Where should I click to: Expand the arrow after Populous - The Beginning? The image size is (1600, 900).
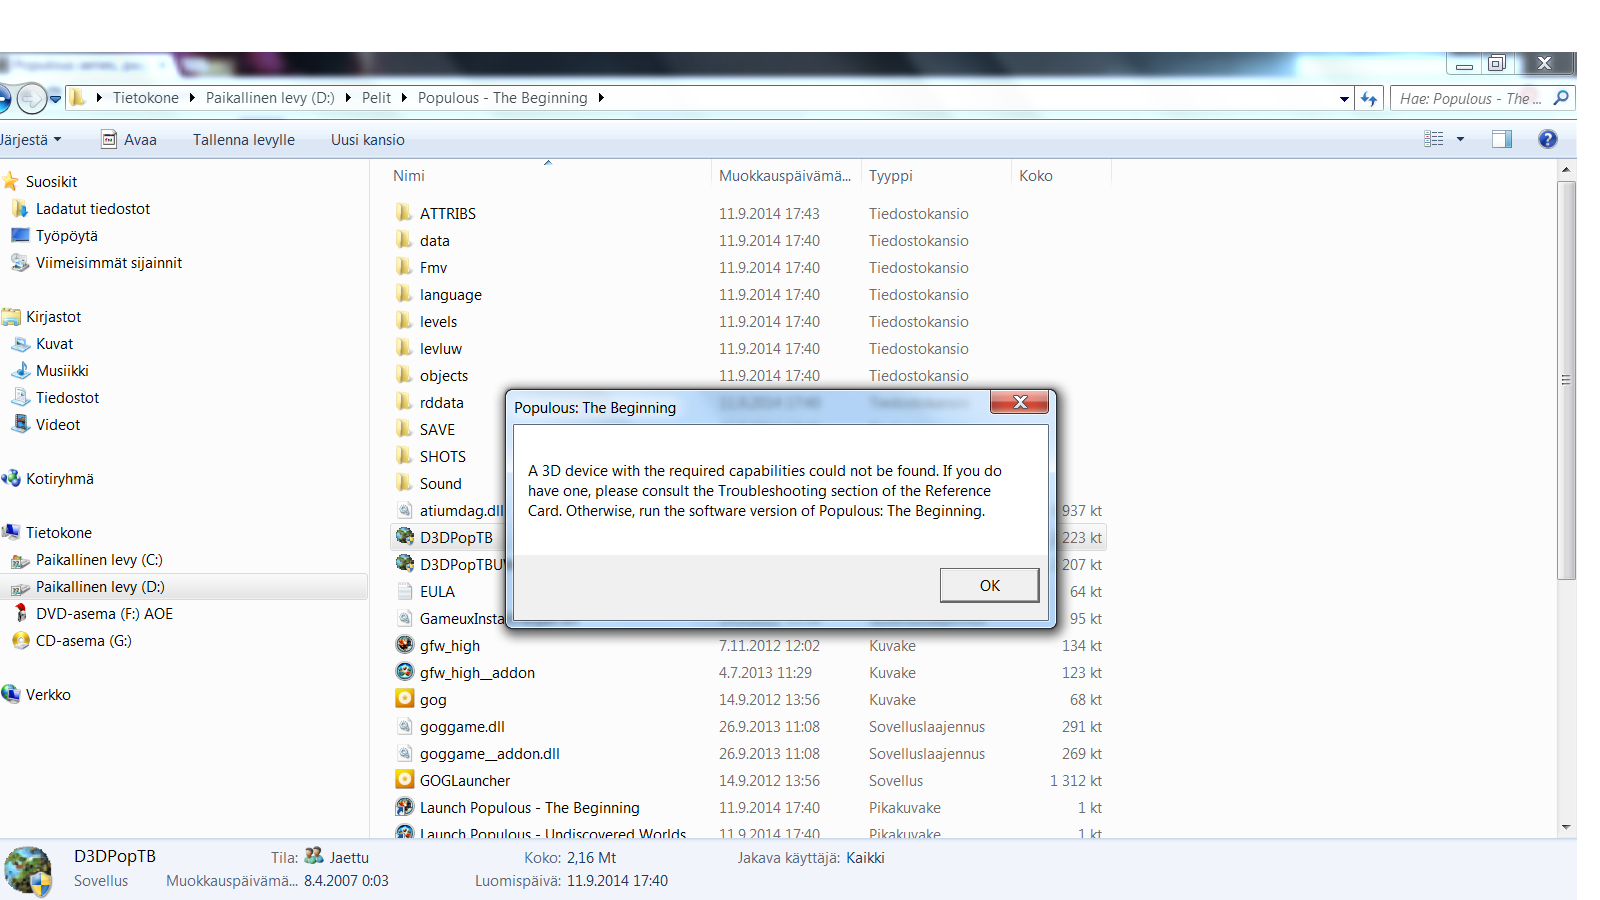point(601,97)
